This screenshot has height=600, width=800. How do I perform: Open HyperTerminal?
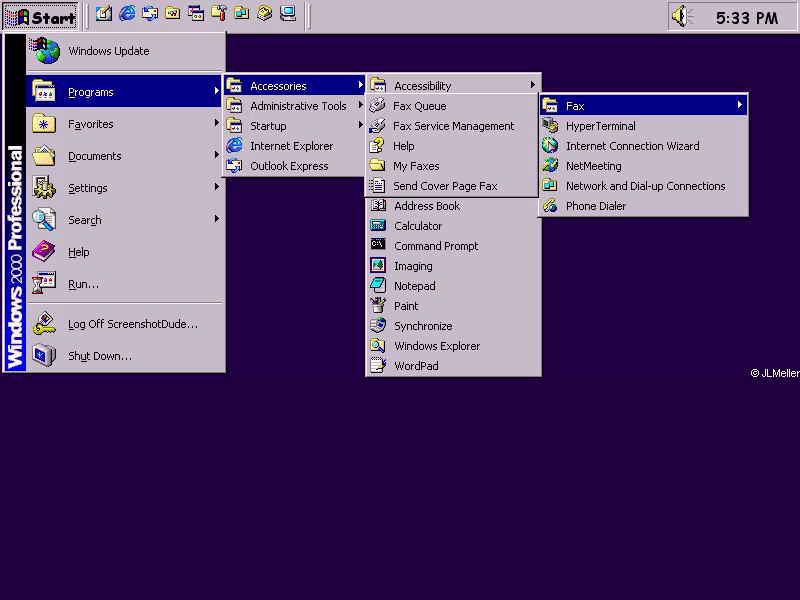pos(644,126)
